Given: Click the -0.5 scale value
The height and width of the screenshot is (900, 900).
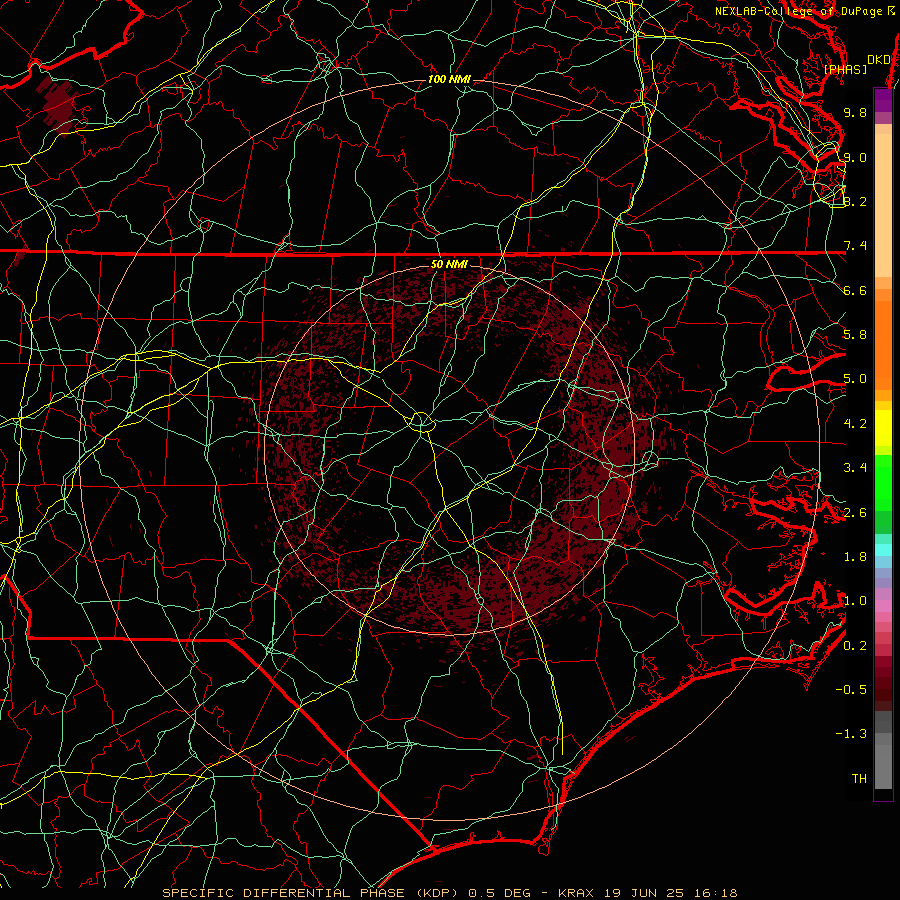Looking at the screenshot, I should point(851,690).
